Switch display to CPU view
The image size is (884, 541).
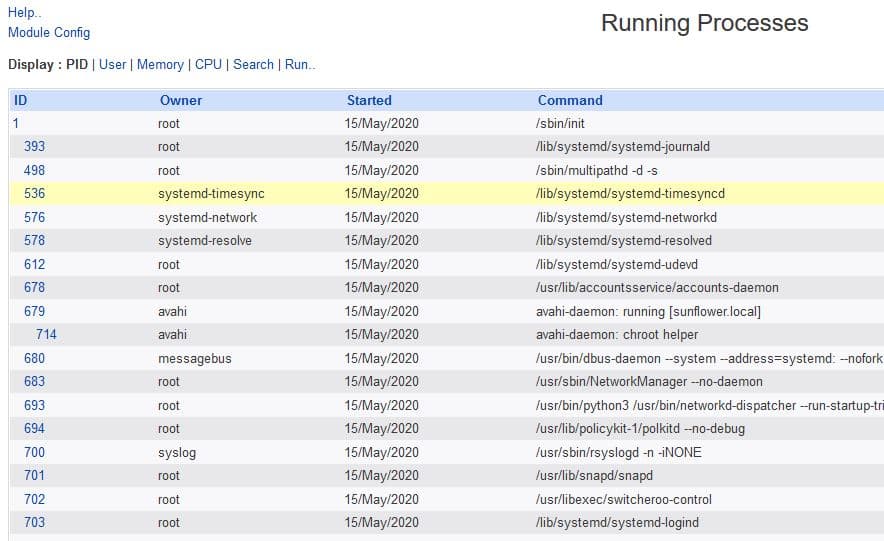(208, 64)
